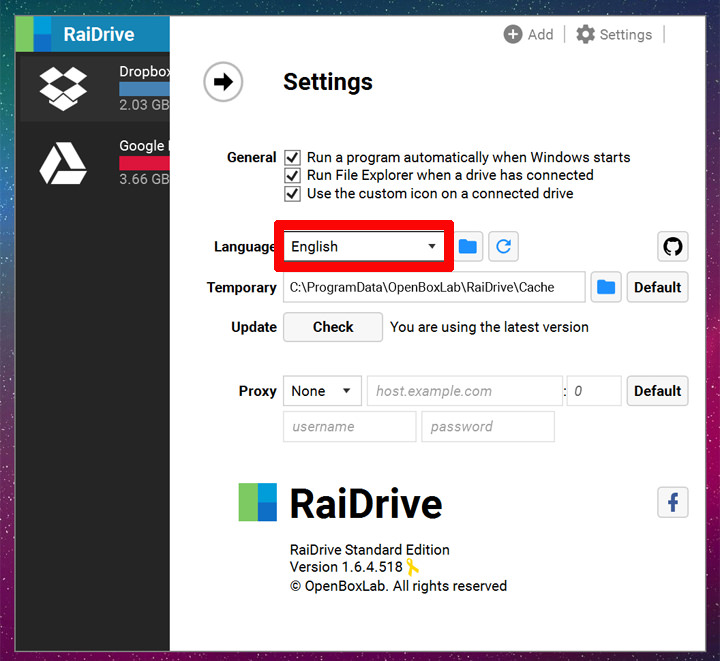Click the Update section label
The image size is (720, 661).
254,327
